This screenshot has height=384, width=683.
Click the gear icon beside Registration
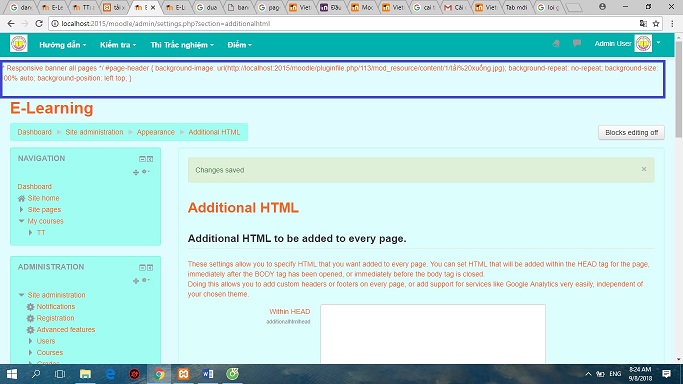click(30, 318)
